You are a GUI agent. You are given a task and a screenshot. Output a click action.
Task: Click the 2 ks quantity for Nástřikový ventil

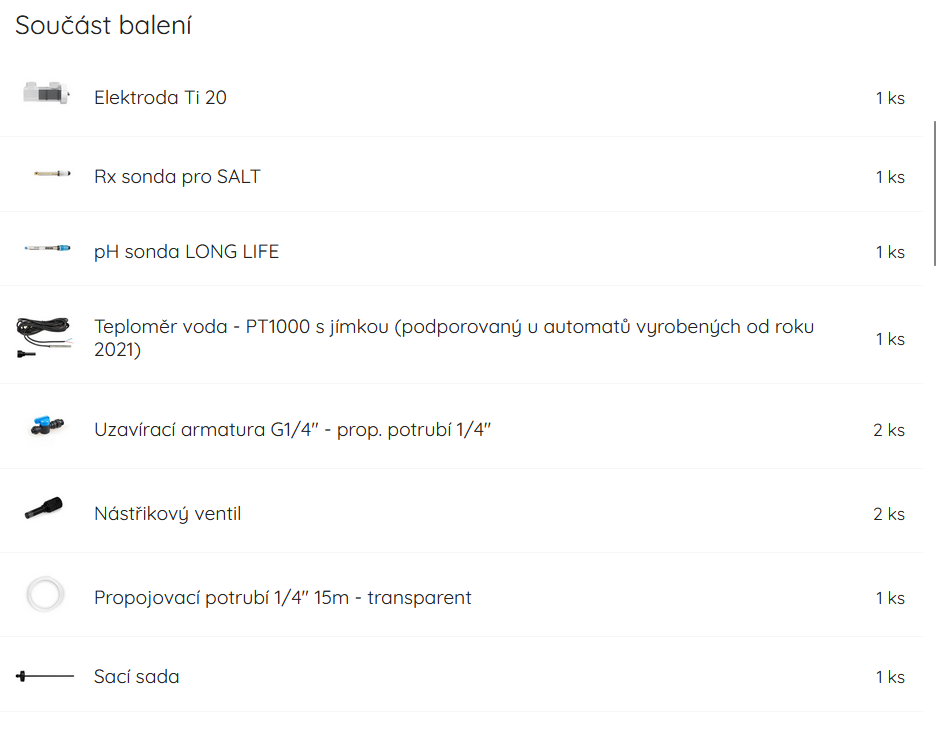click(888, 514)
